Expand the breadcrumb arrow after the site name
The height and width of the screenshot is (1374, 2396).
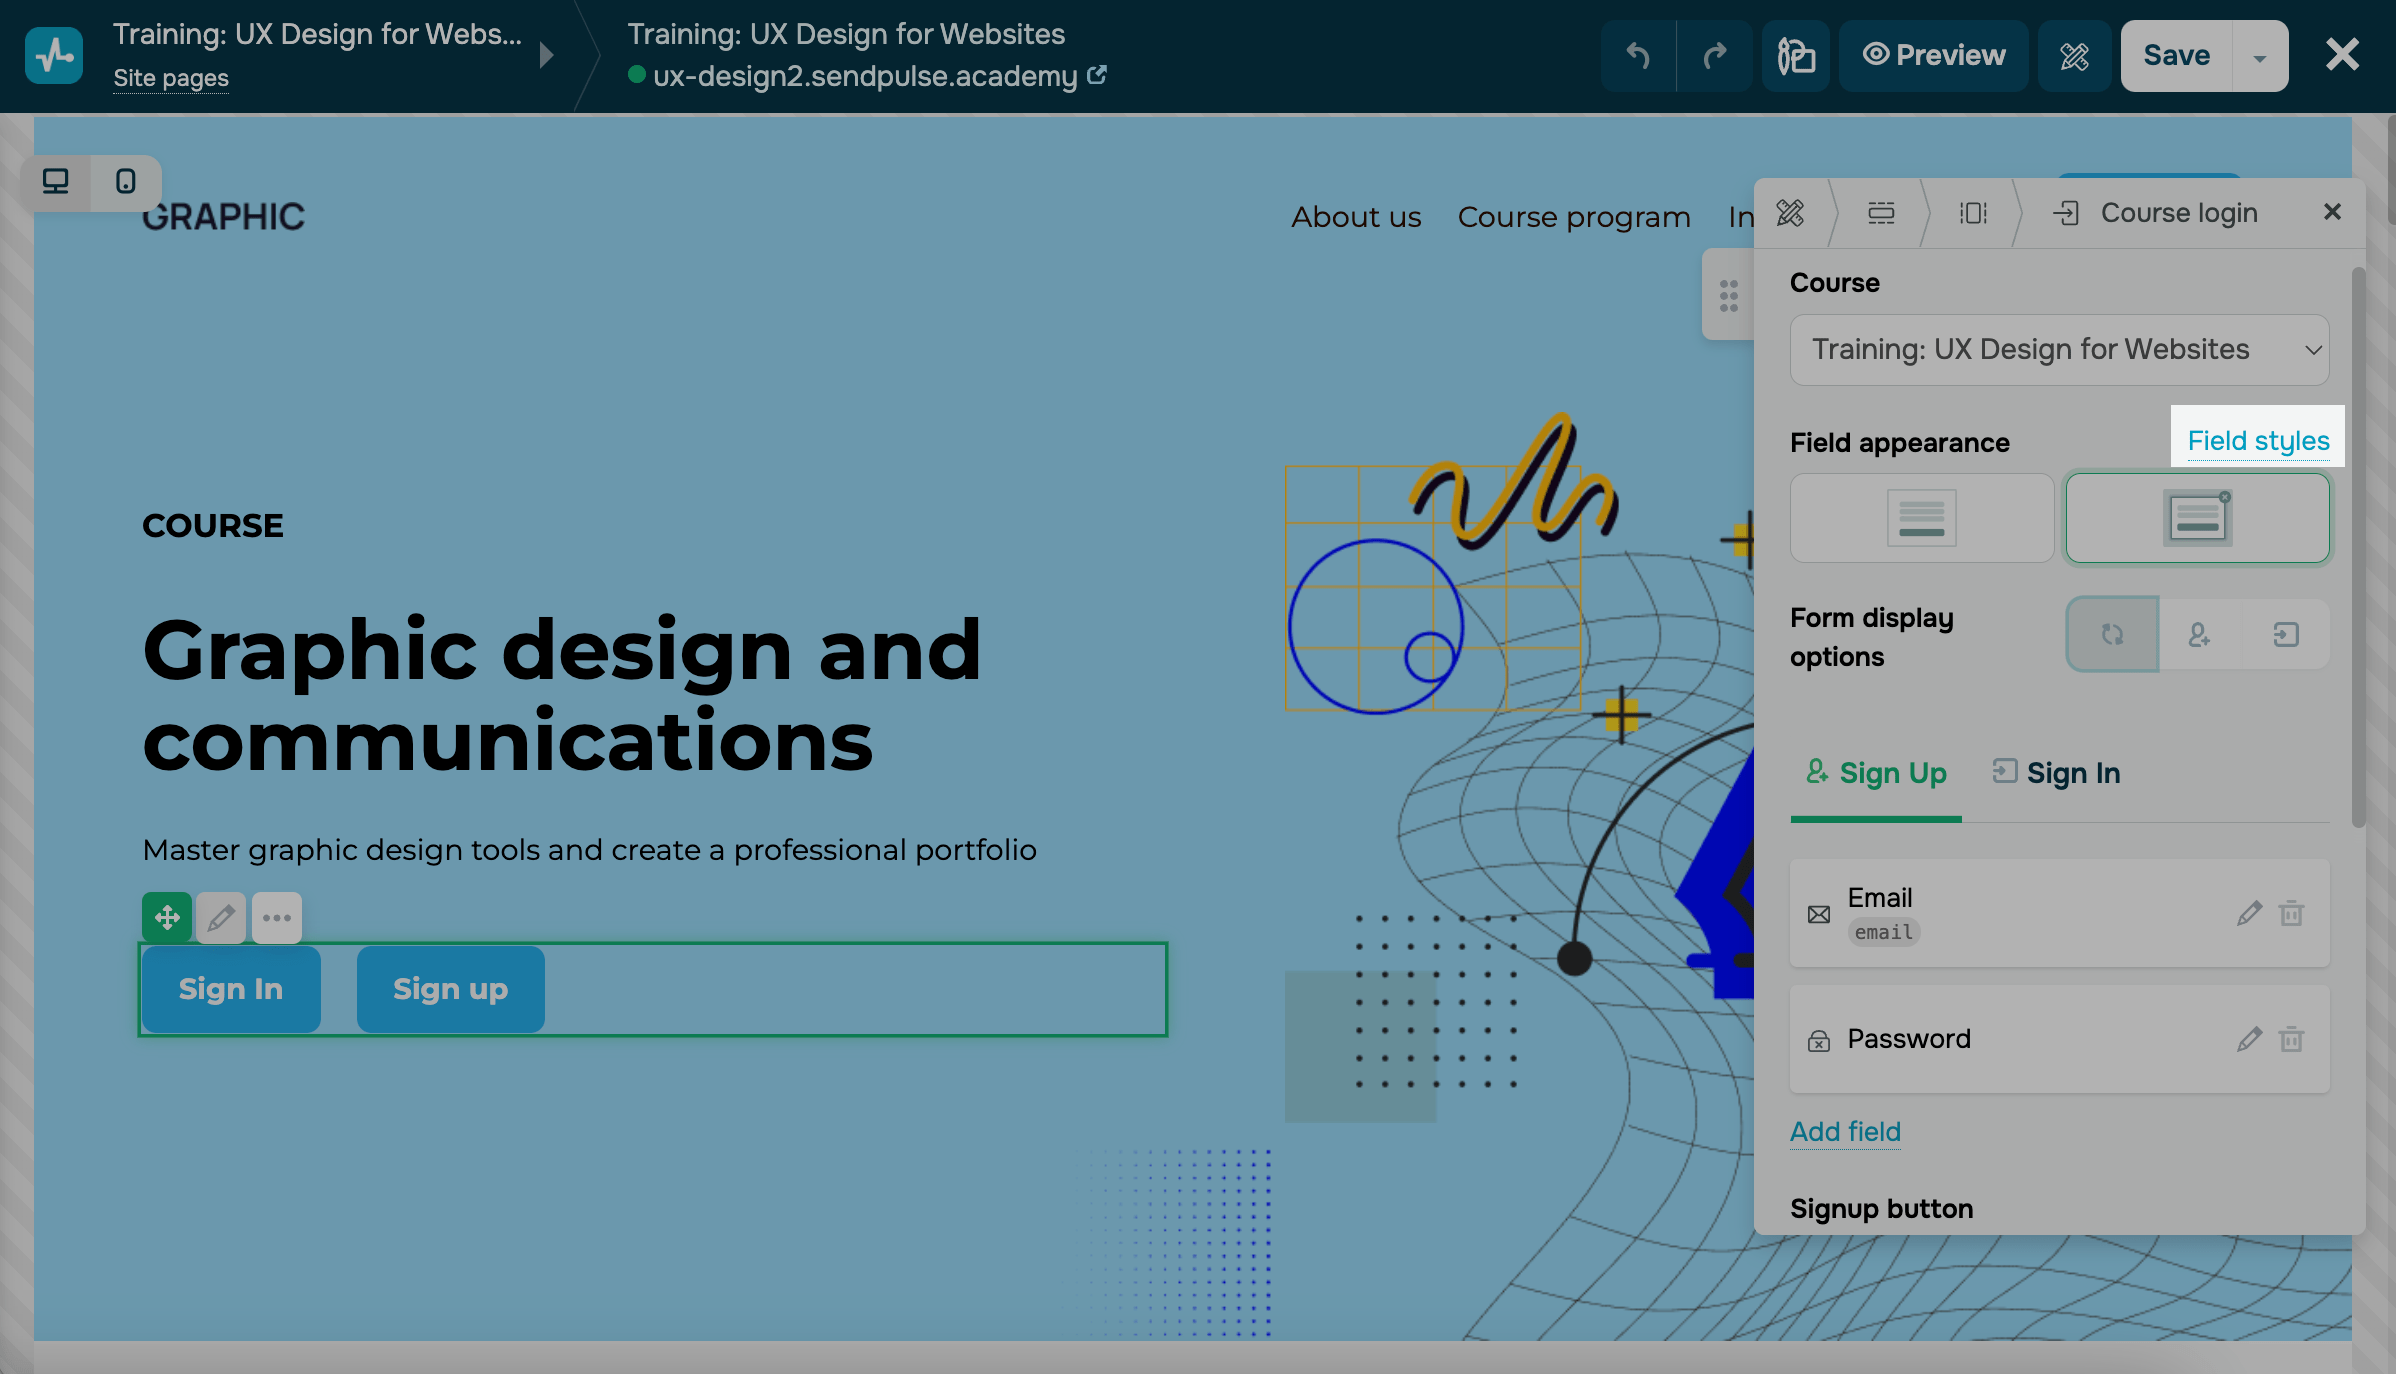tap(546, 55)
